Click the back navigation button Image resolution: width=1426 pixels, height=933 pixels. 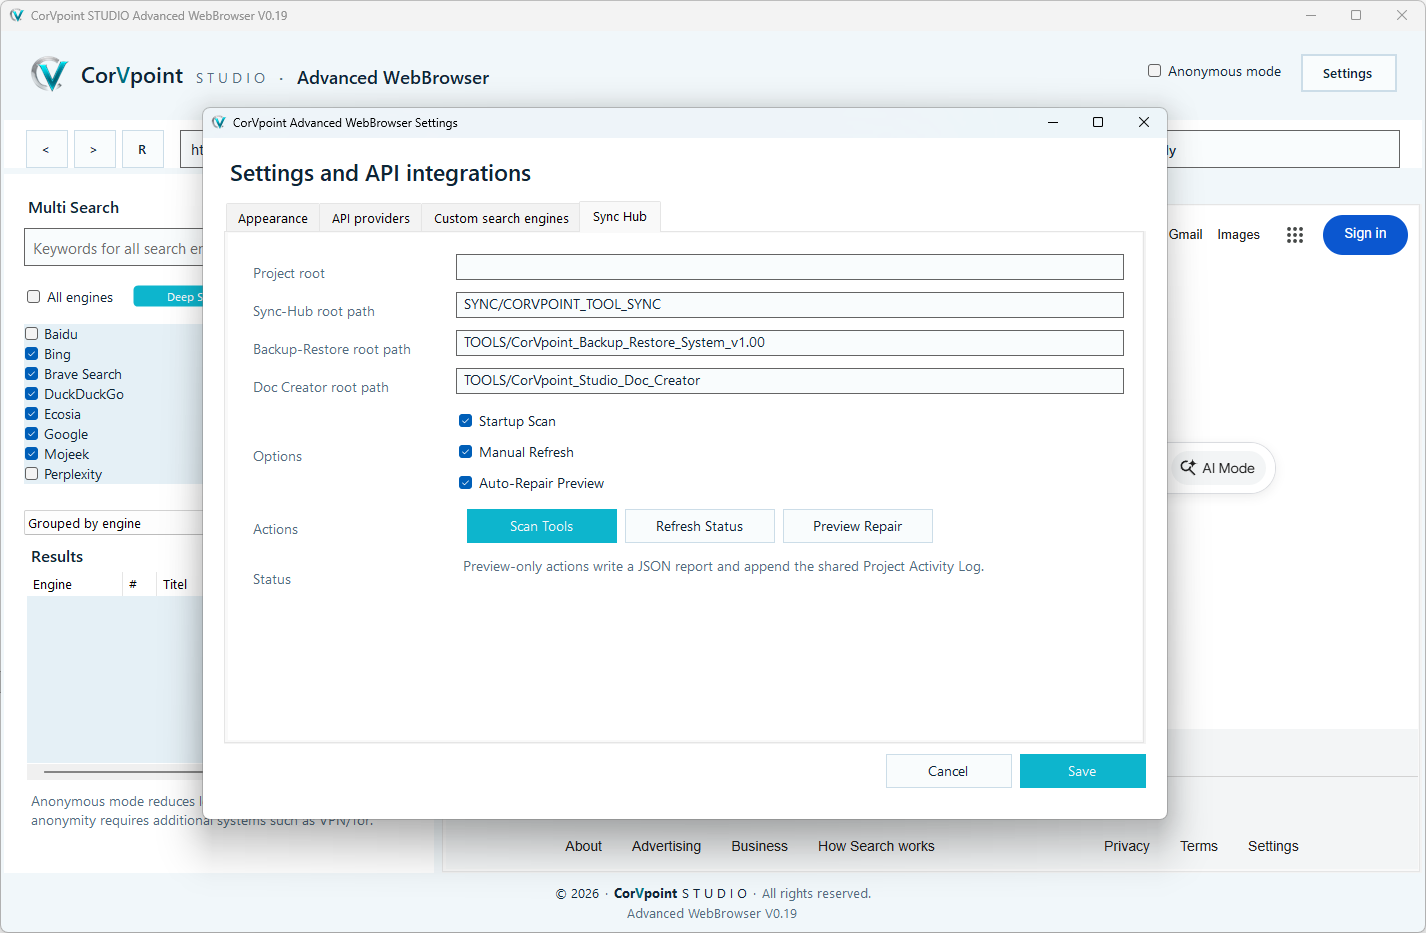tap(46, 150)
